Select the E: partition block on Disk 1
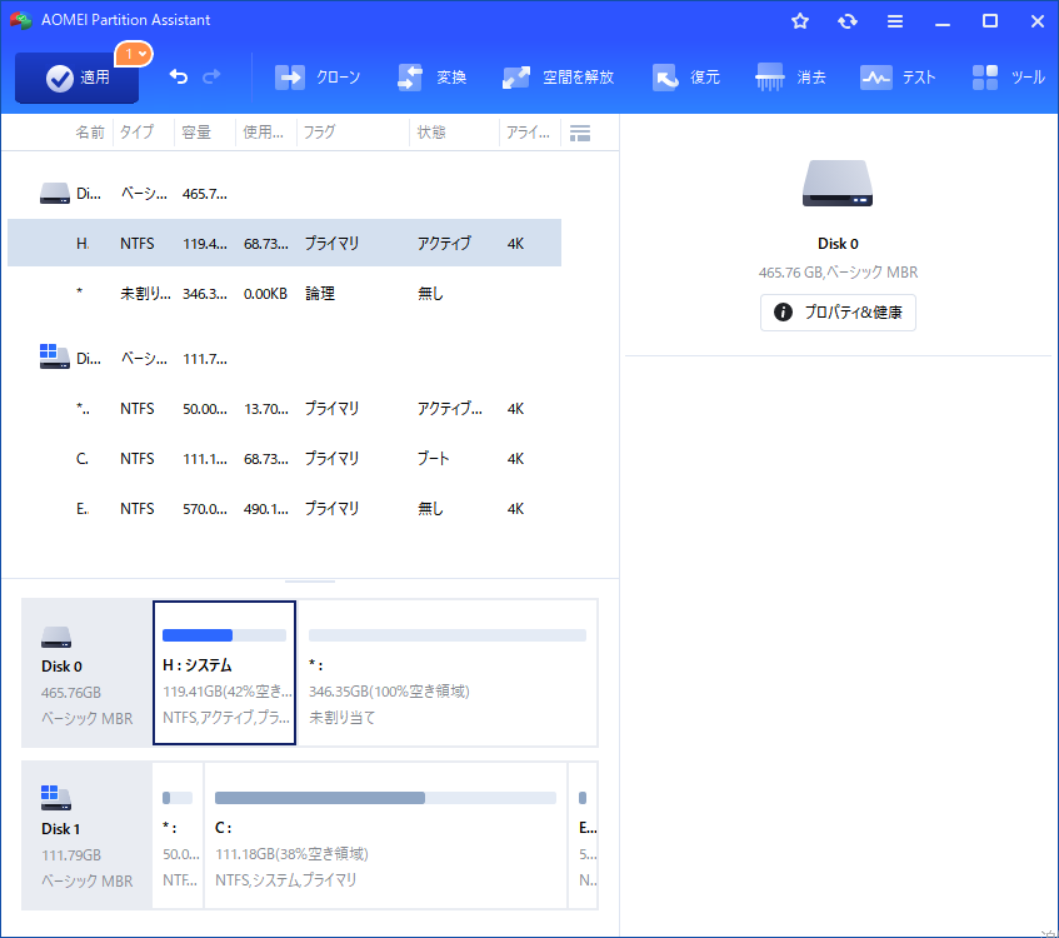The width and height of the screenshot is (1059, 938). pyautogui.click(x=584, y=835)
